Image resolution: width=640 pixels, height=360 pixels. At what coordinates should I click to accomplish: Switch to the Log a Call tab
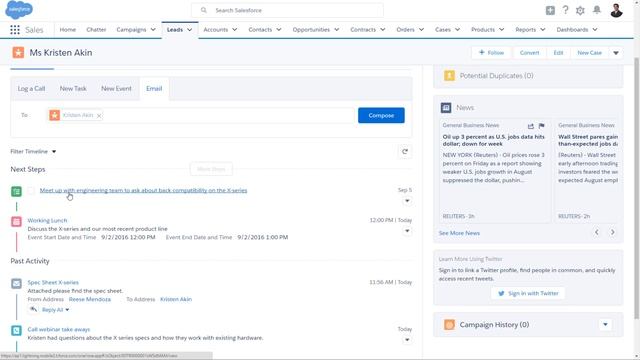pos(31,89)
